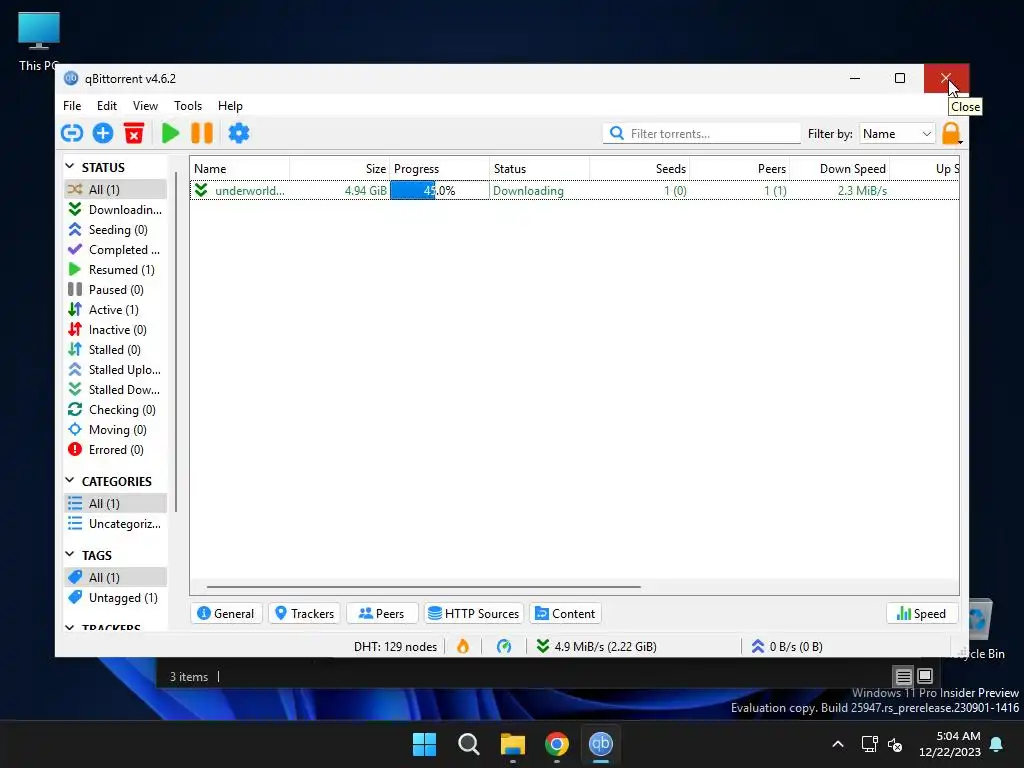Select the Active (1) filter
1024x768 pixels.
coord(116,310)
